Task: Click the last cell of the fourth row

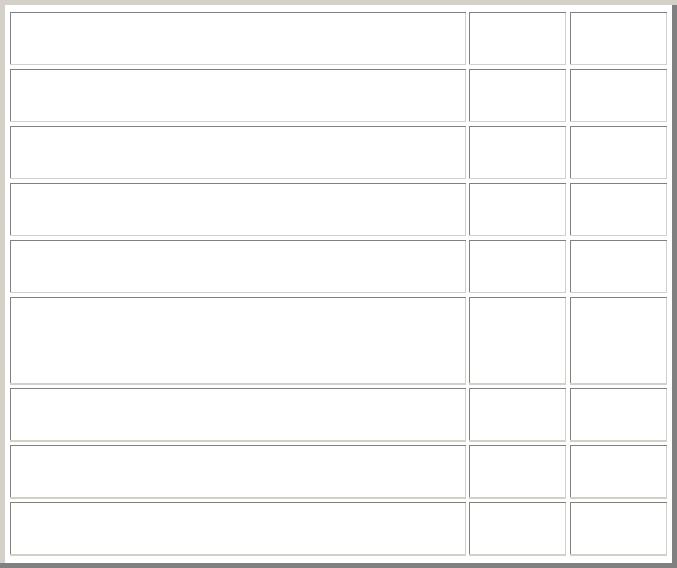Action: (618, 209)
